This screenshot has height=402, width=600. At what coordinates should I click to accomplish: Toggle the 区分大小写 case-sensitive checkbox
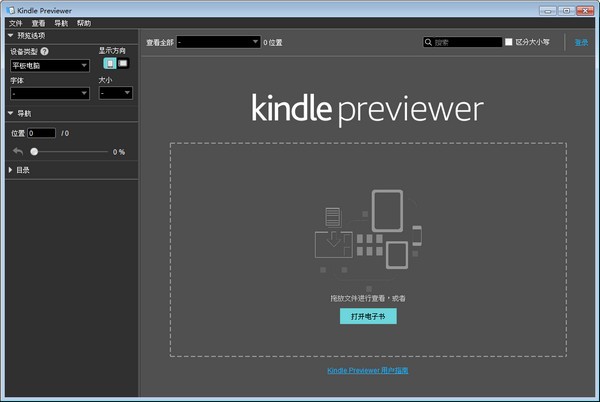509,42
